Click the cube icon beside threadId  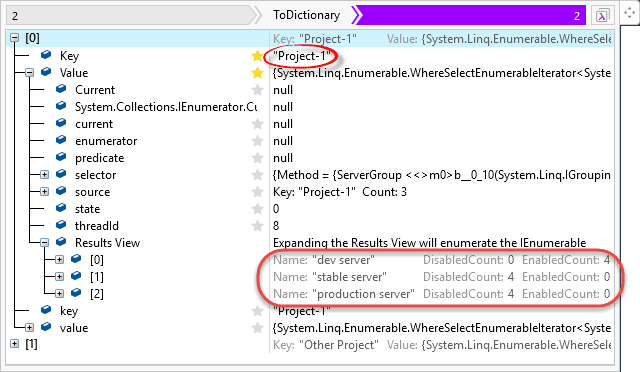pyautogui.click(x=61, y=225)
